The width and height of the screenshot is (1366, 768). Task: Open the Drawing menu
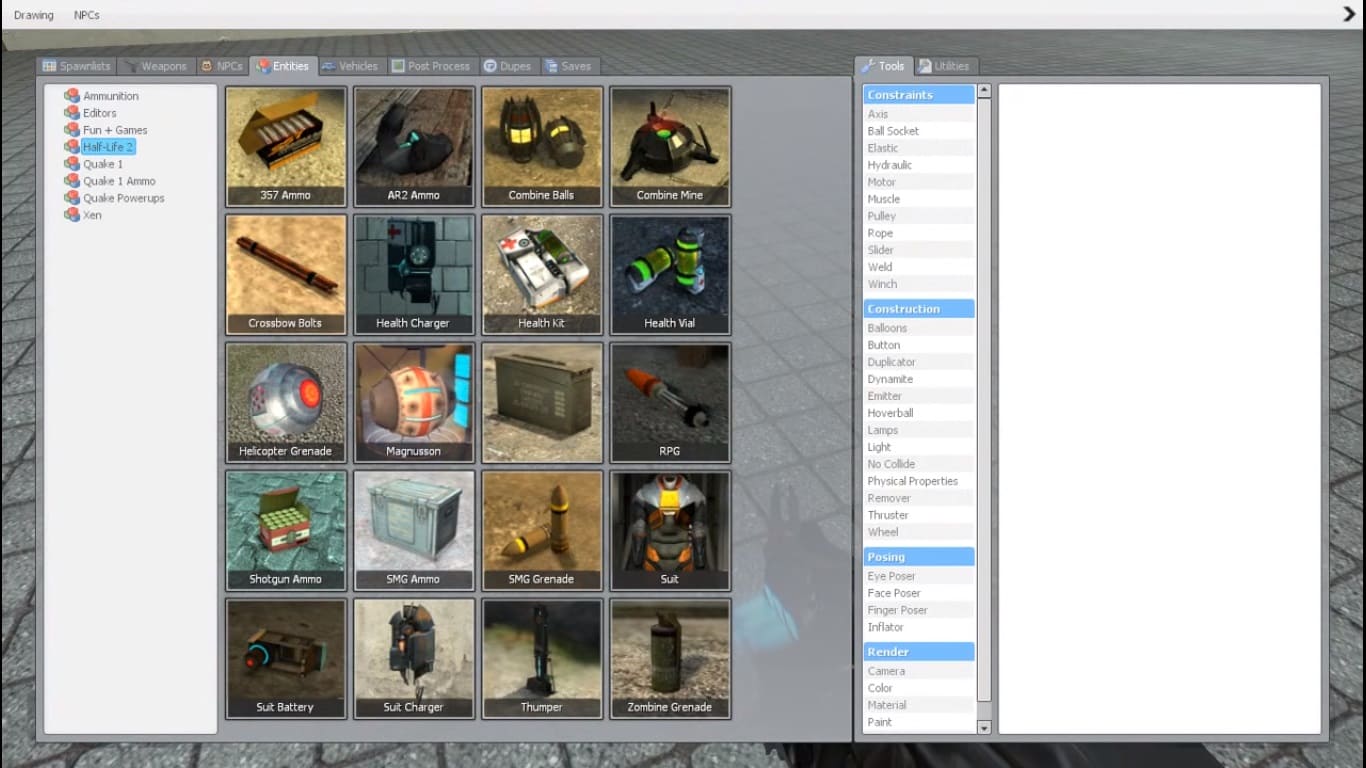tap(34, 15)
